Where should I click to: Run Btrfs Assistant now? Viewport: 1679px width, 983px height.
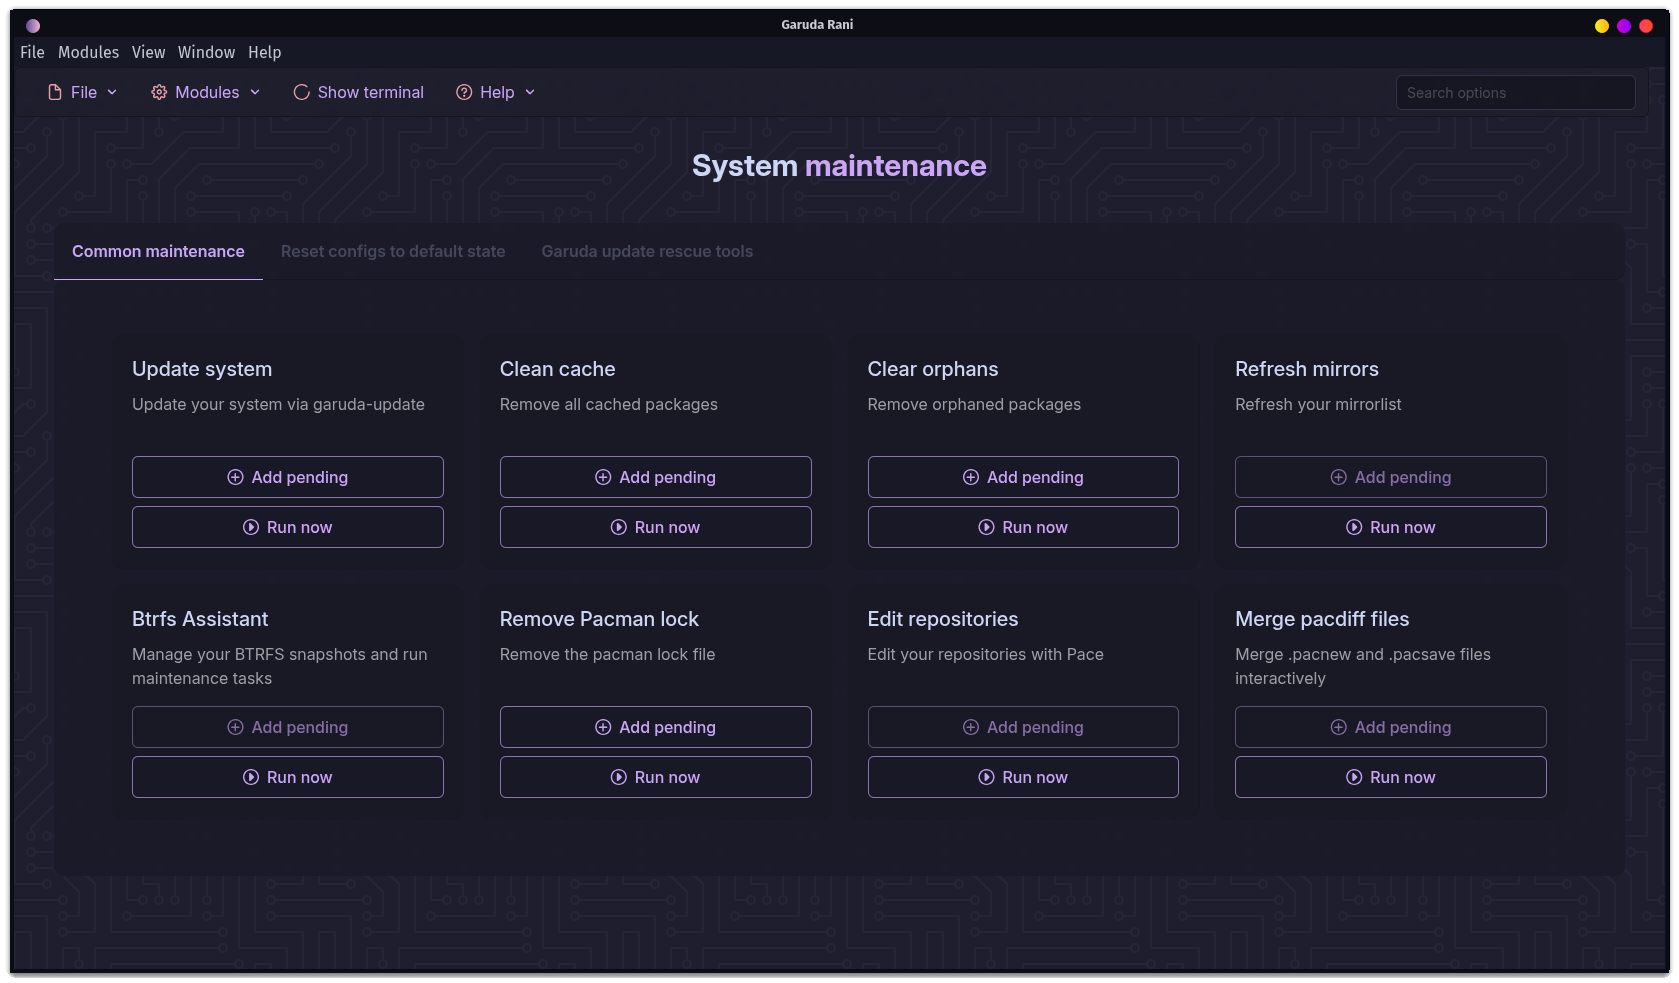(x=288, y=777)
